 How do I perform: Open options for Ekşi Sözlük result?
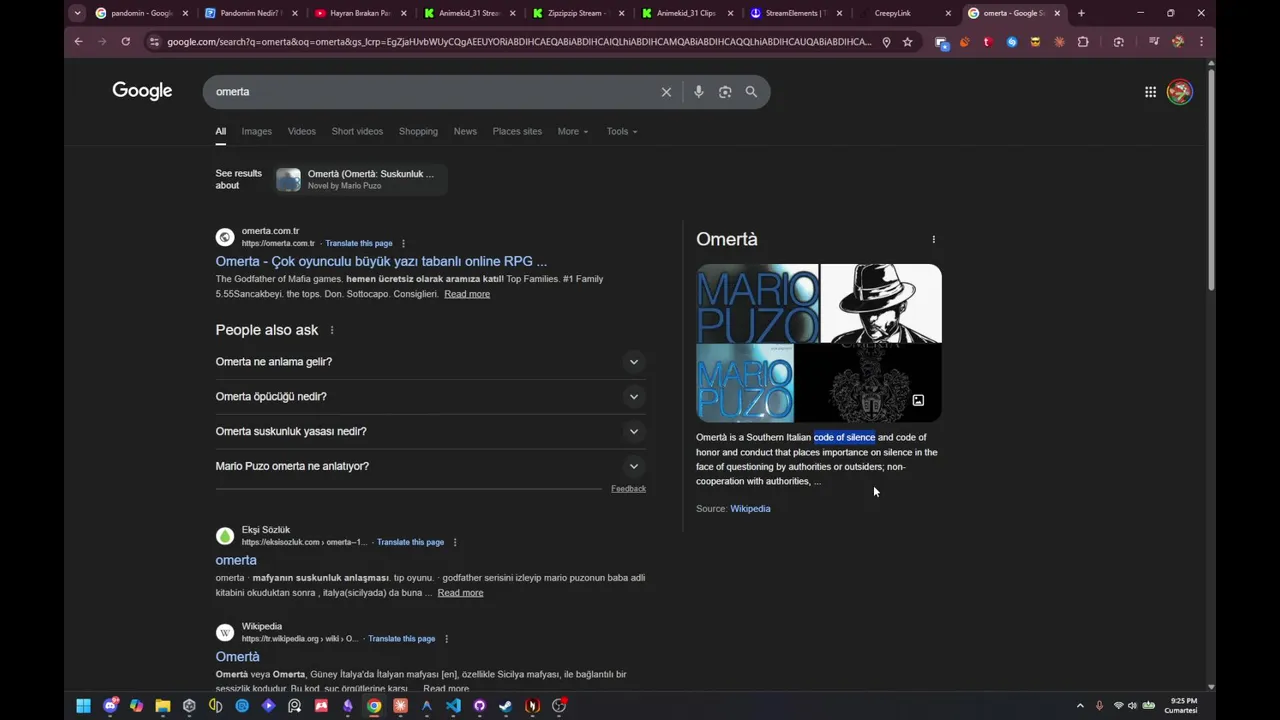click(454, 542)
